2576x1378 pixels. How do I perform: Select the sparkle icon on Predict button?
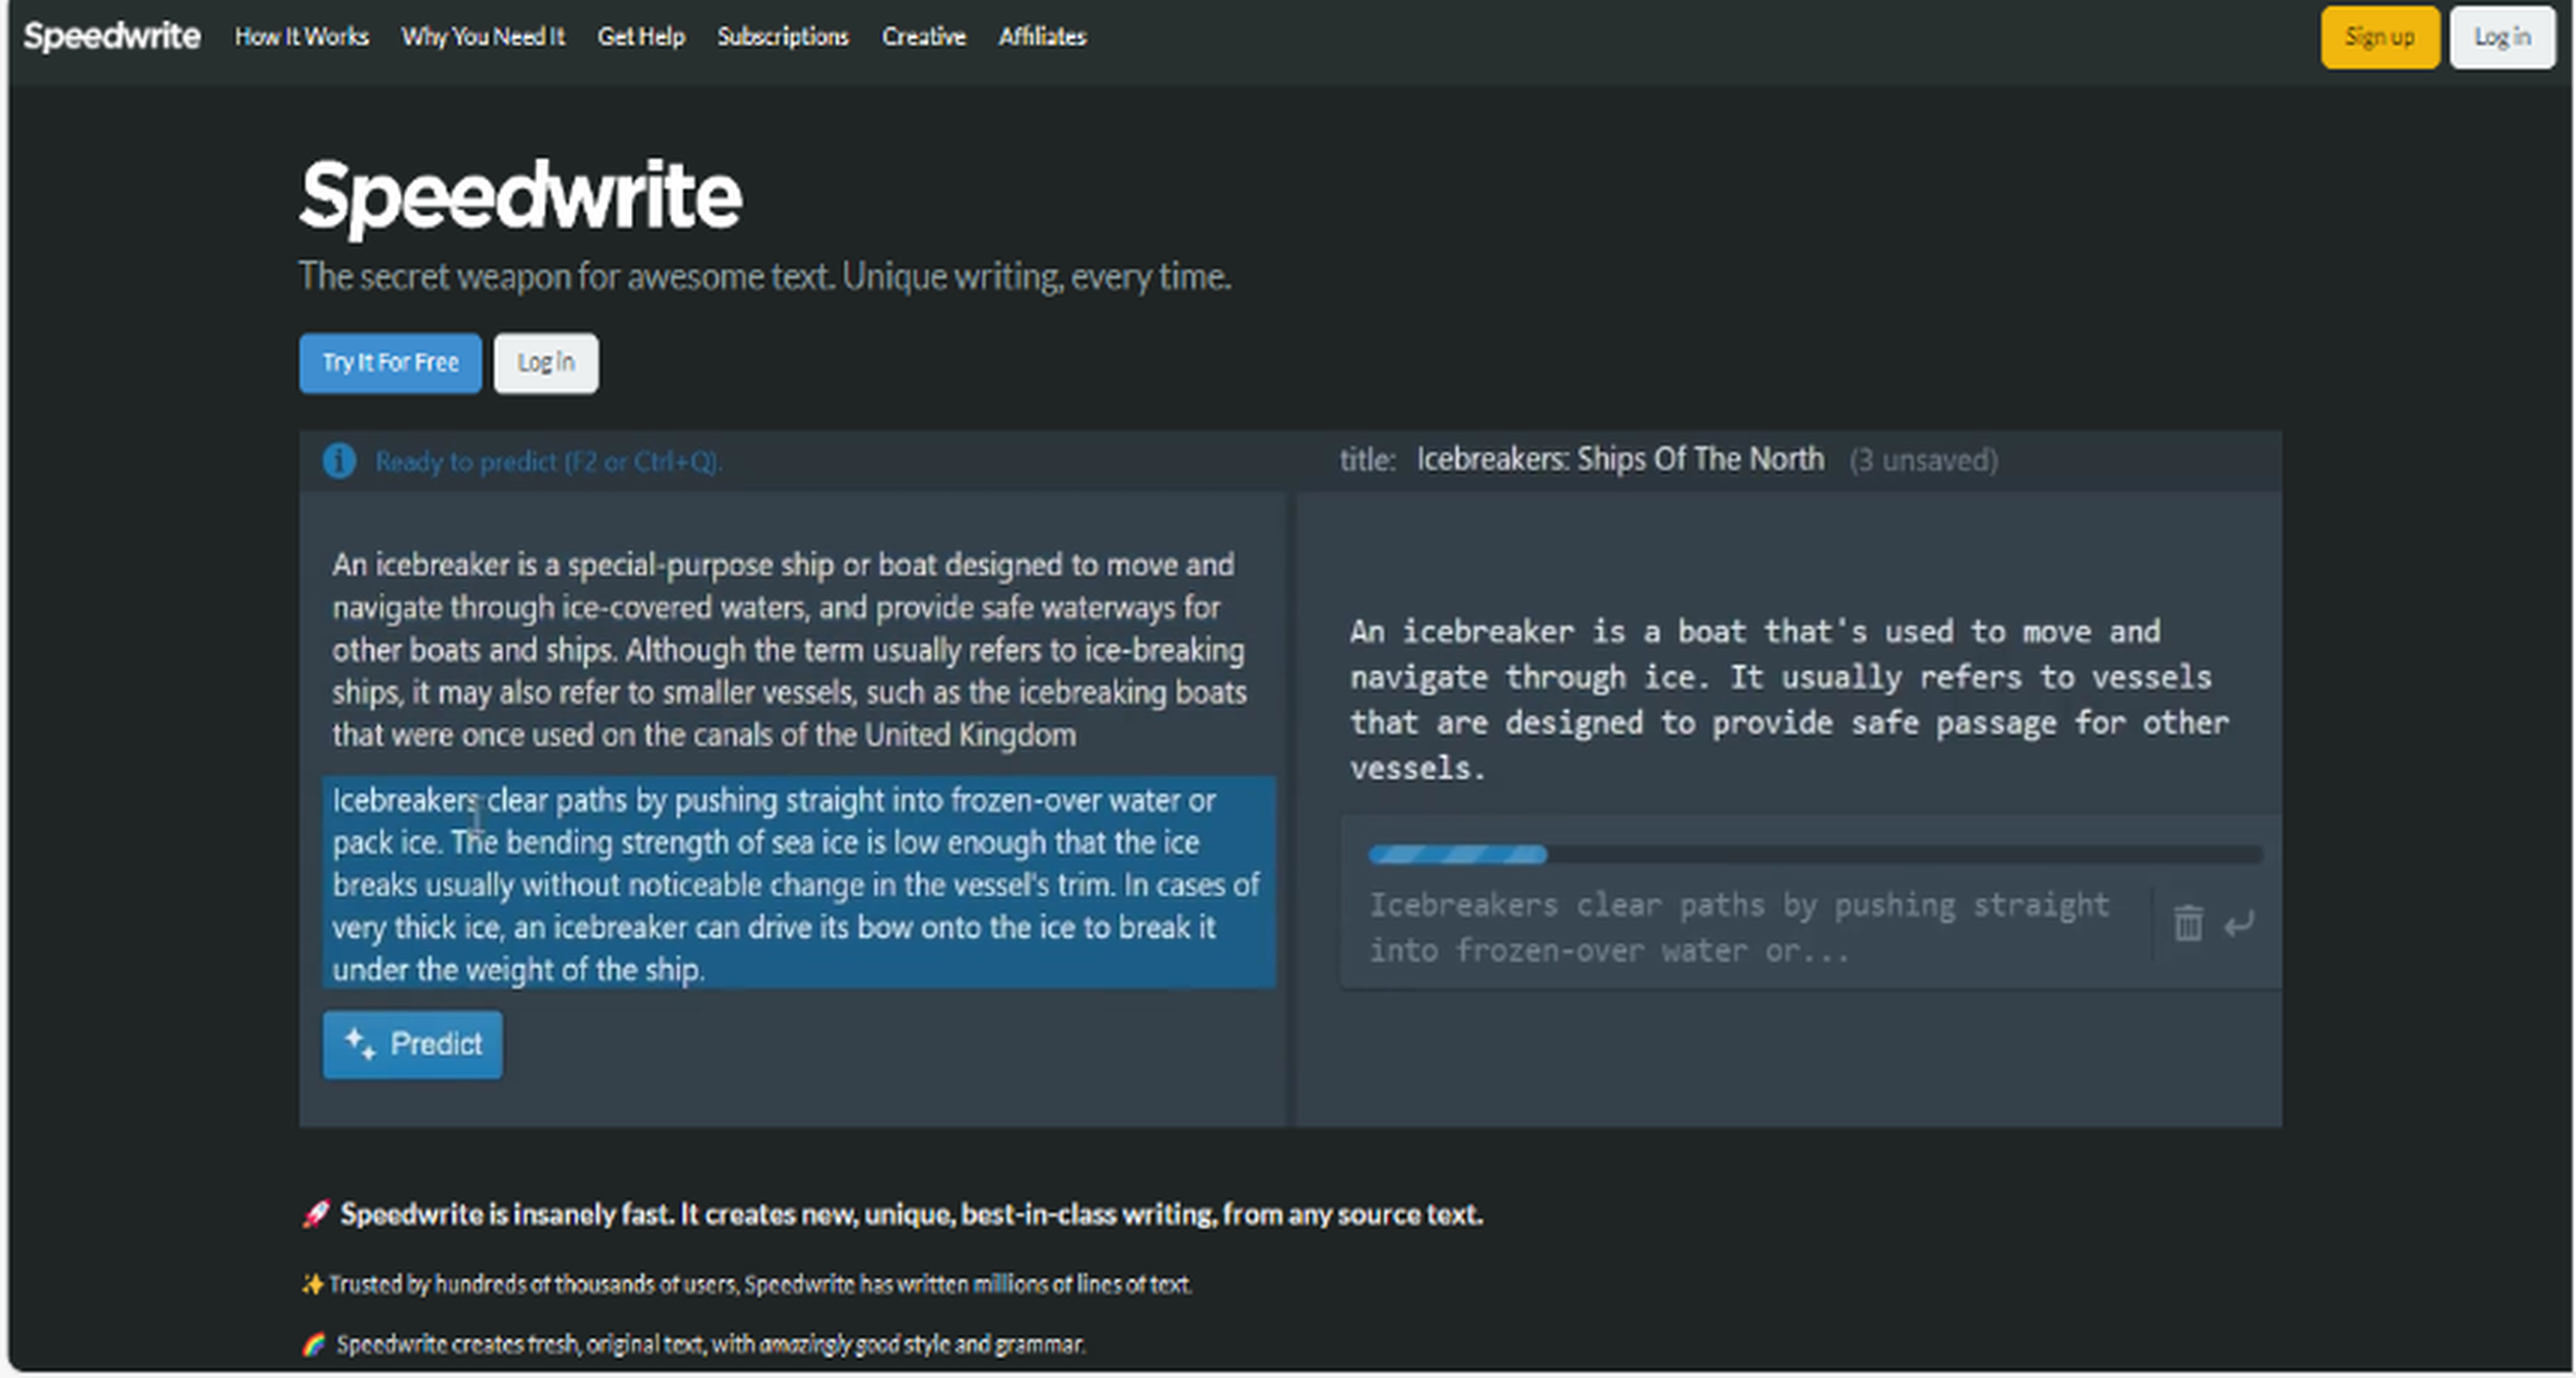coord(359,1044)
